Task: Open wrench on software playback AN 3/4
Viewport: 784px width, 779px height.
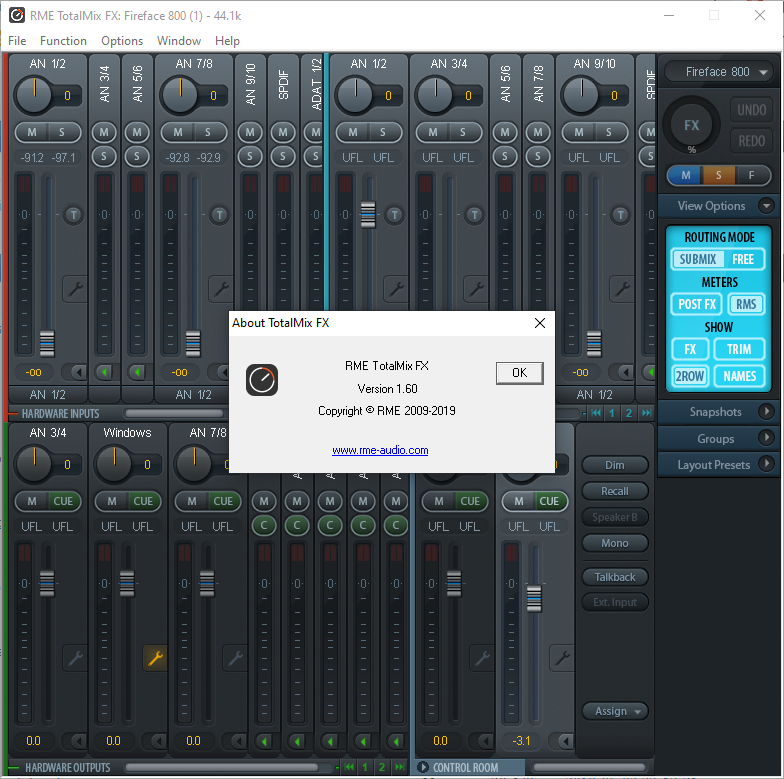Action: click(476, 288)
